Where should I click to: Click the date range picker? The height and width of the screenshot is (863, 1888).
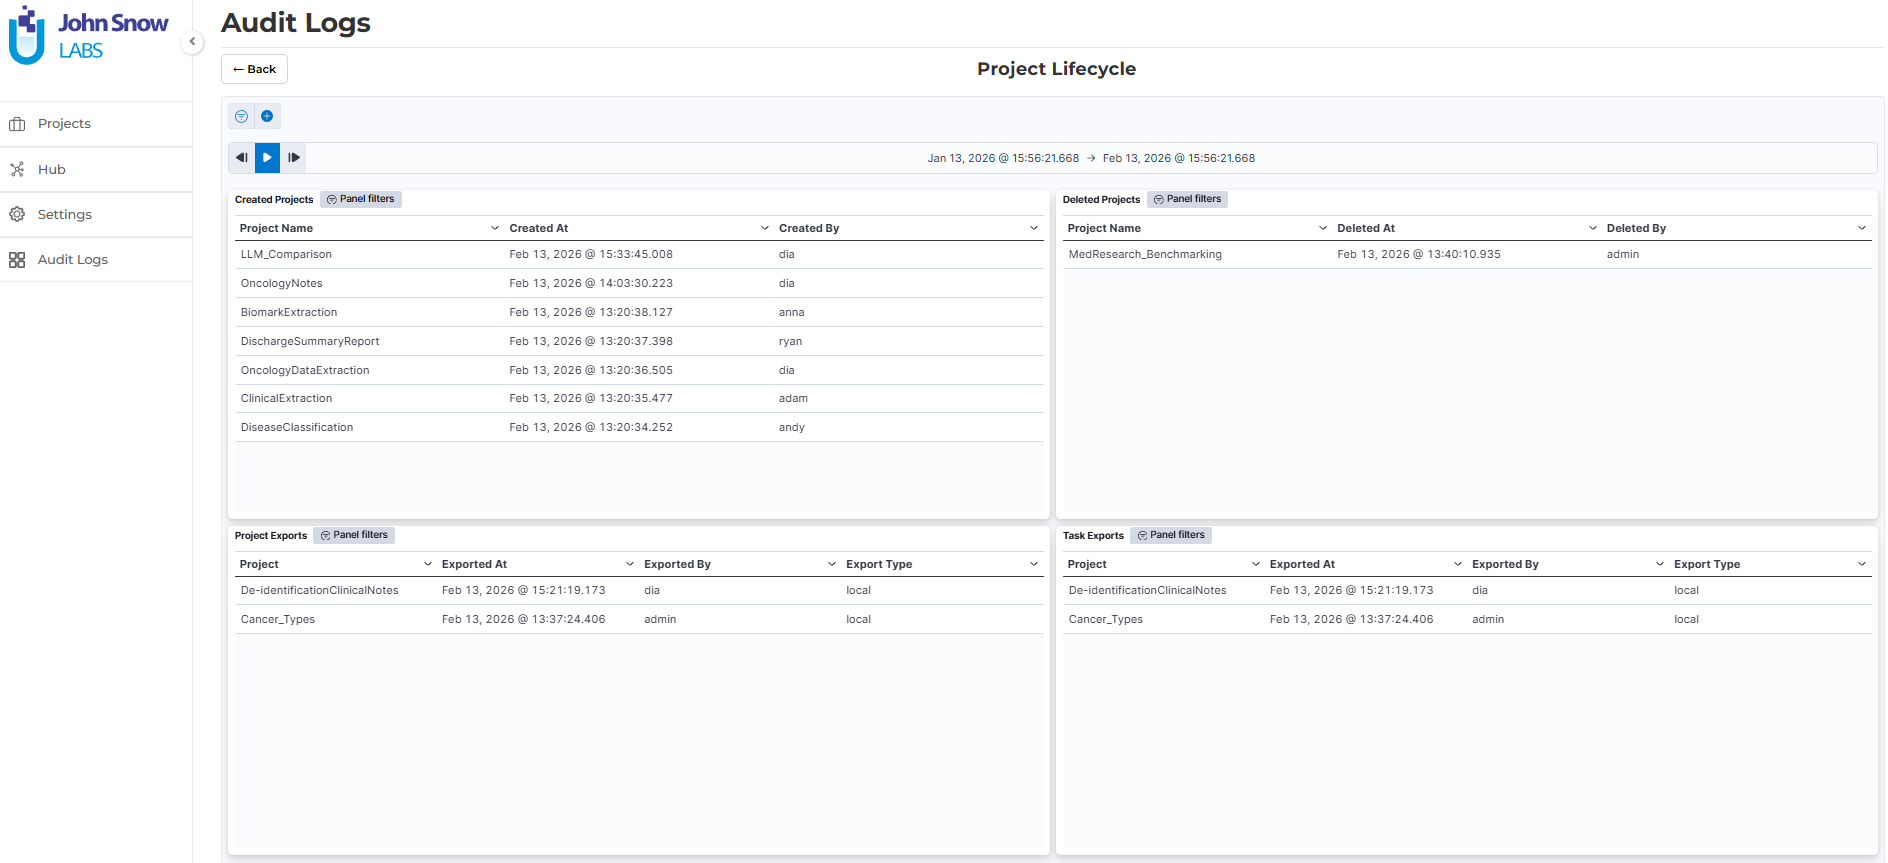1090,158
